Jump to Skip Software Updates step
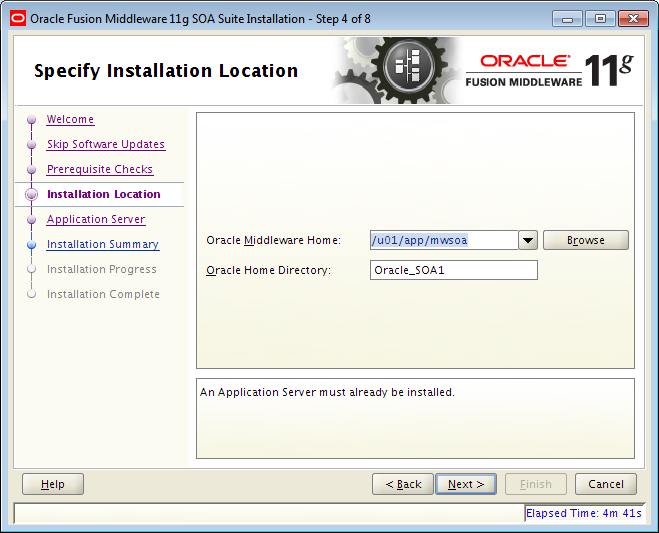The width and height of the screenshot is (659, 533). pyautogui.click(x=106, y=144)
